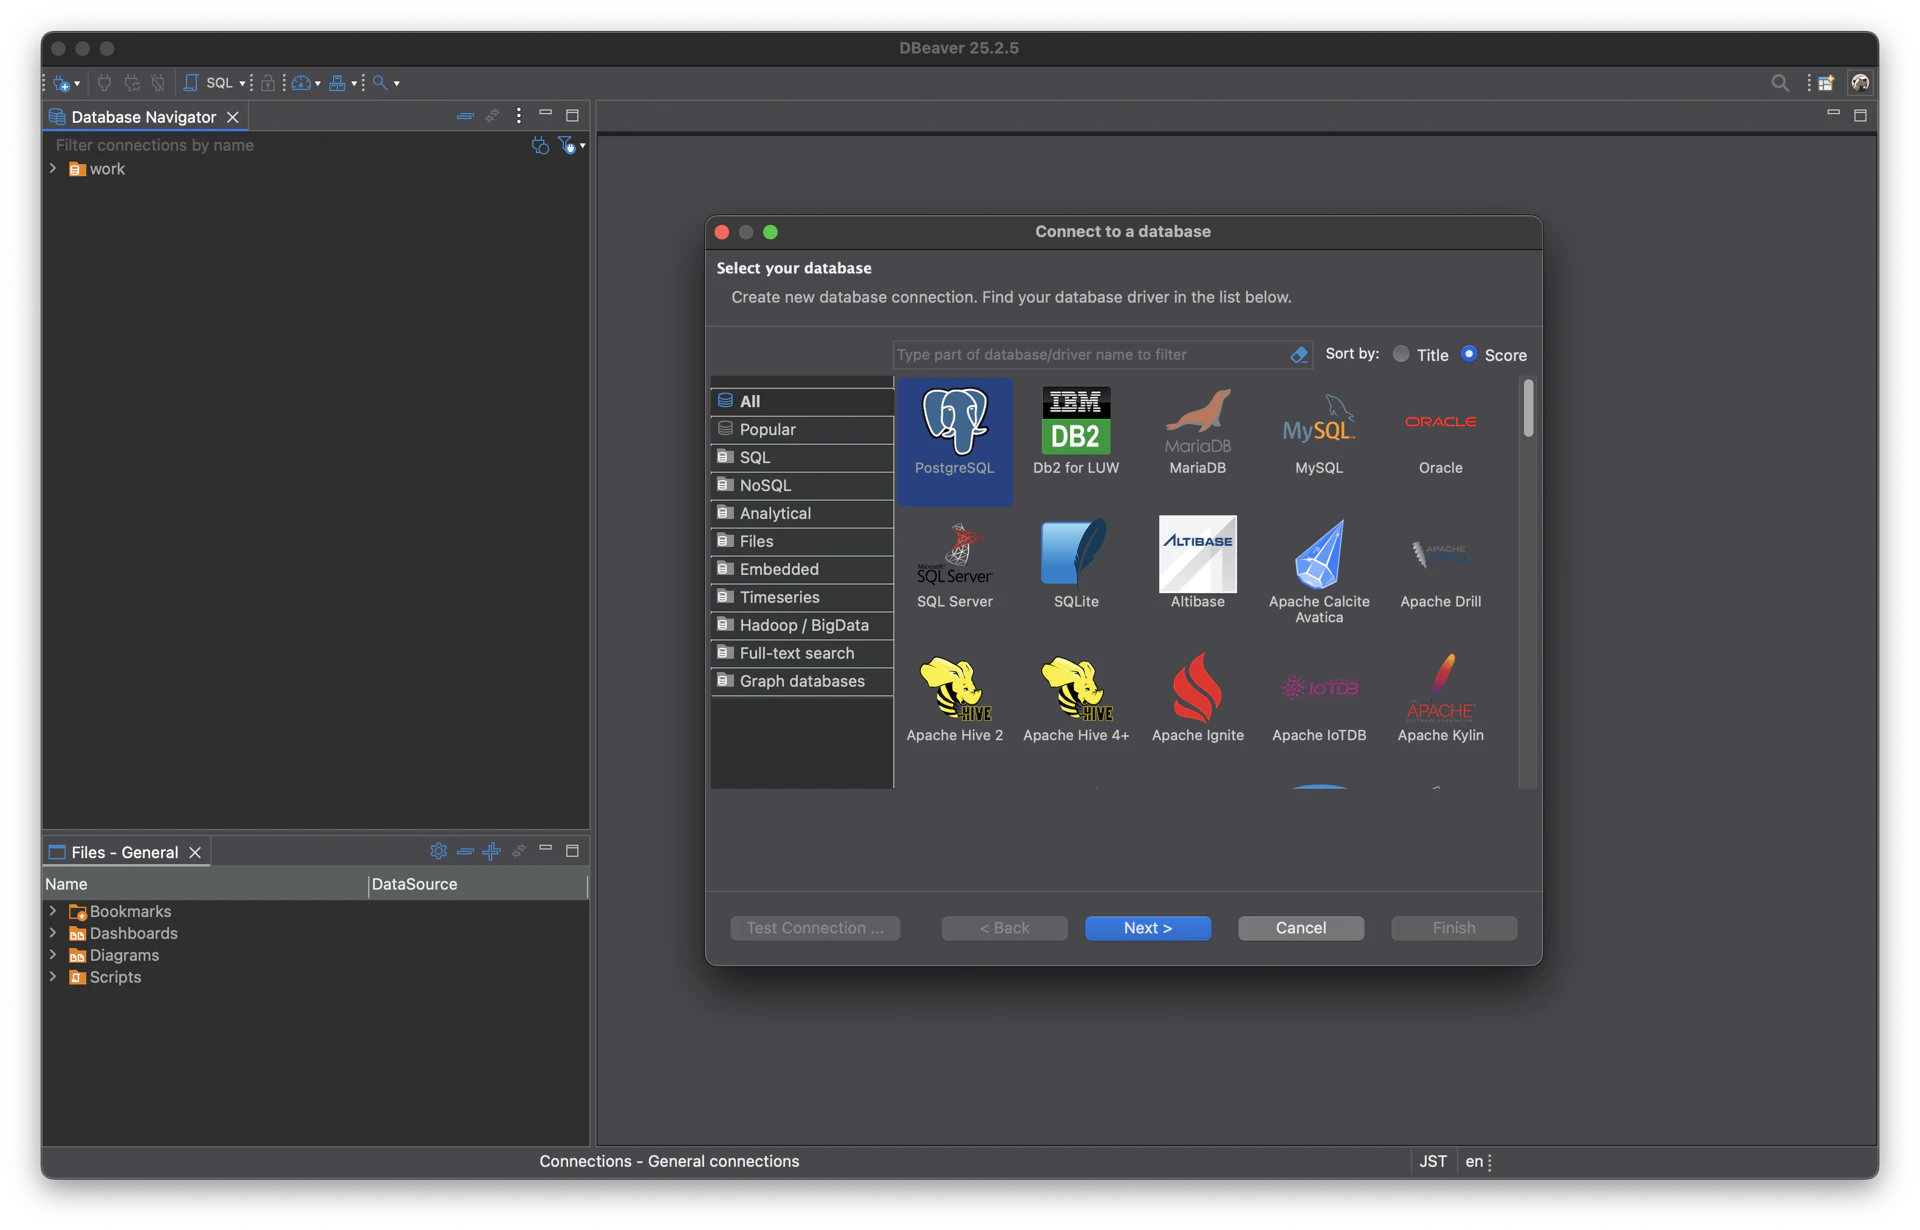This screenshot has width=1920, height=1230.
Task: Select the Timeseries category
Action: point(802,597)
